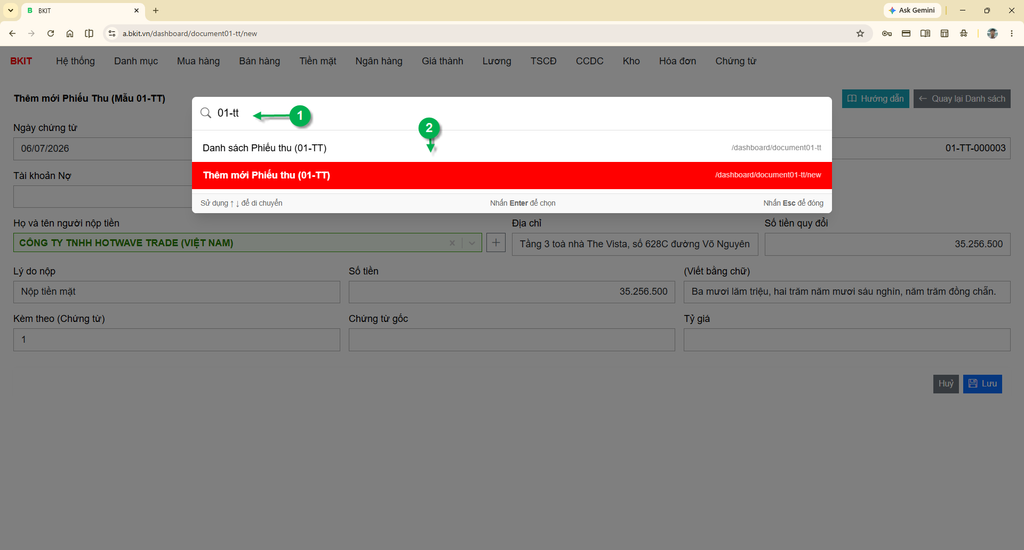Reload the page with the refresh icon
This screenshot has width=1024, height=550.
(x=50, y=33)
